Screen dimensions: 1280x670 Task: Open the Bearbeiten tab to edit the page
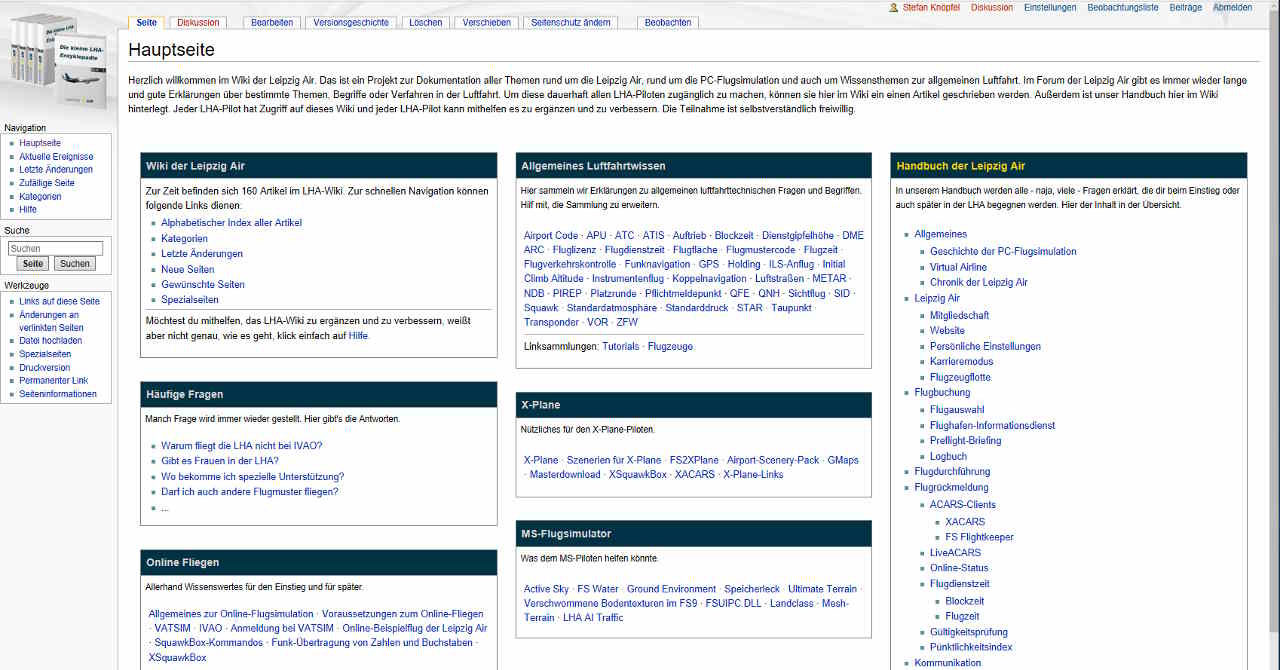point(272,22)
